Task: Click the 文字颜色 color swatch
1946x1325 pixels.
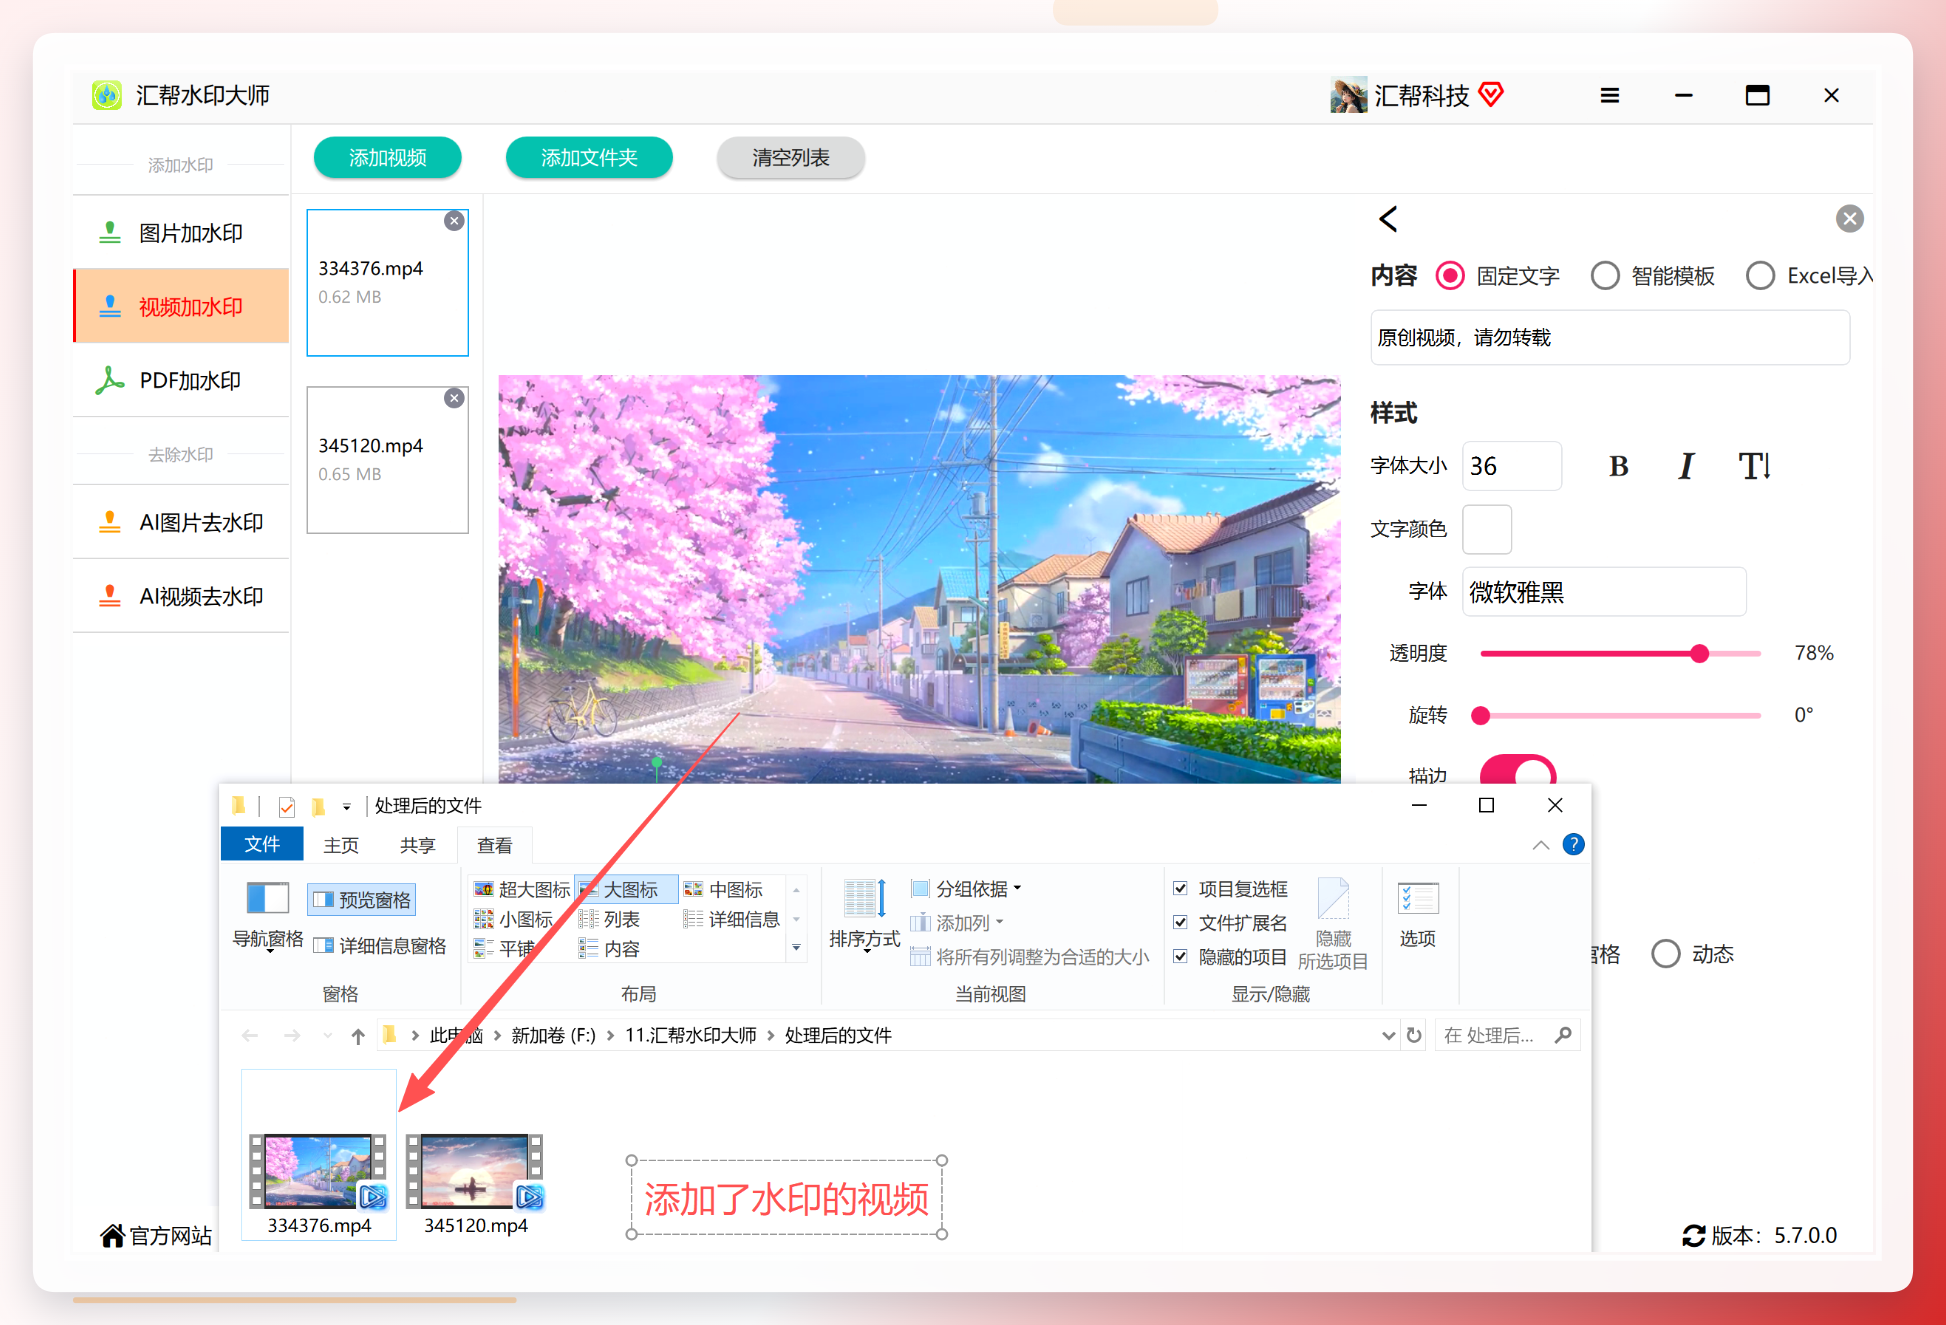Action: [x=1487, y=529]
